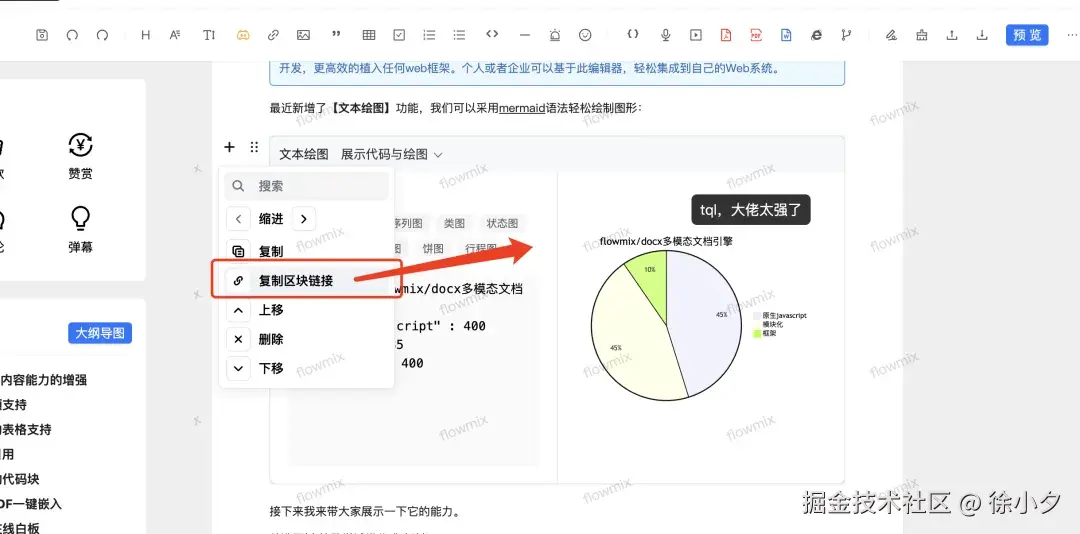Viewport: 1080px width, 534px height.
Task: Click the red PDF embed icon
Action: click(726, 34)
